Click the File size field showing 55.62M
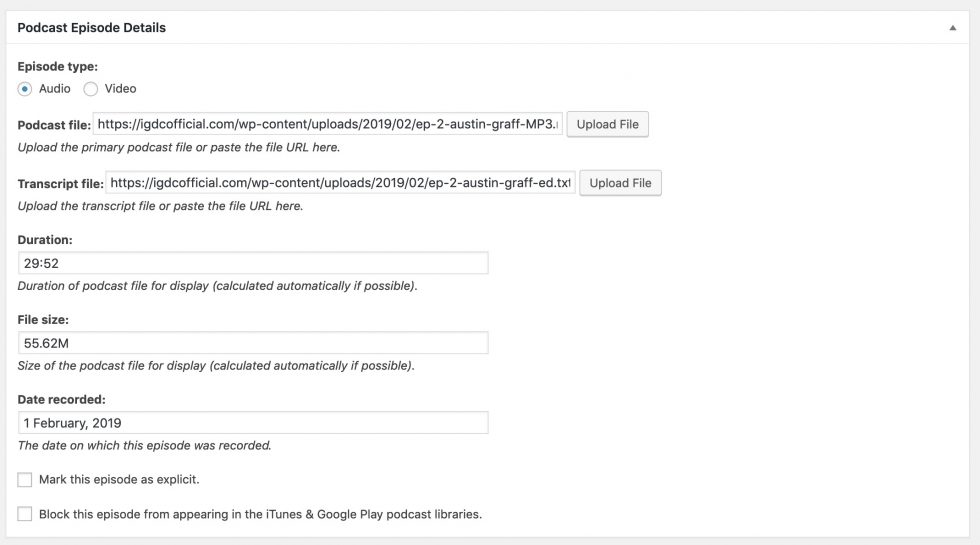This screenshot has height=545, width=980. 253,343
